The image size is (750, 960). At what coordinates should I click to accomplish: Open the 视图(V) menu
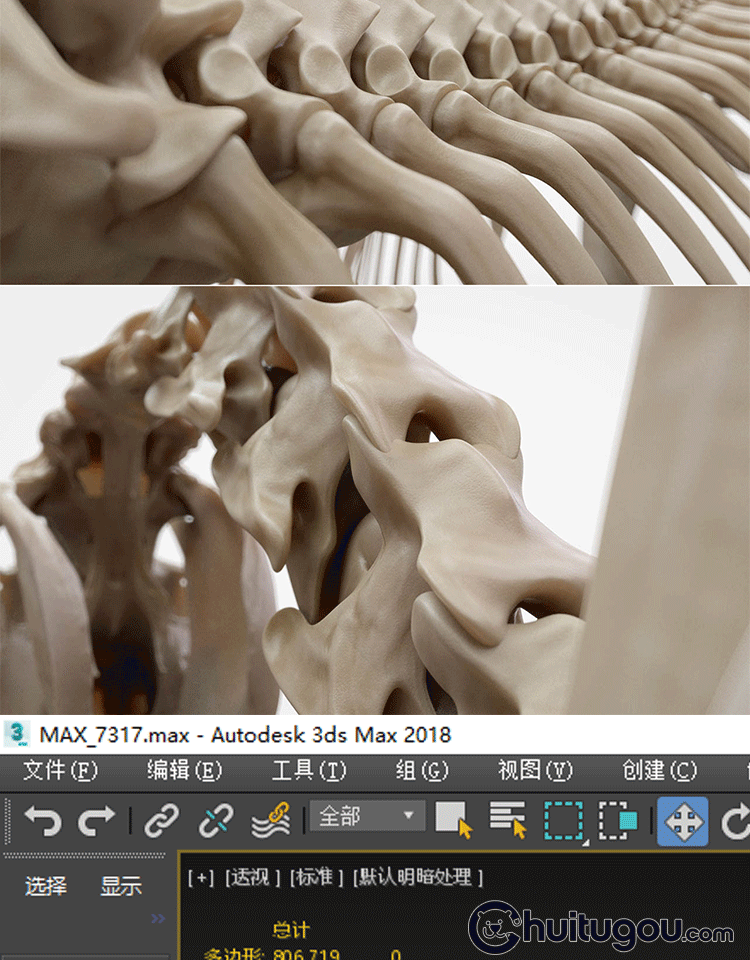tap(535, 770)
